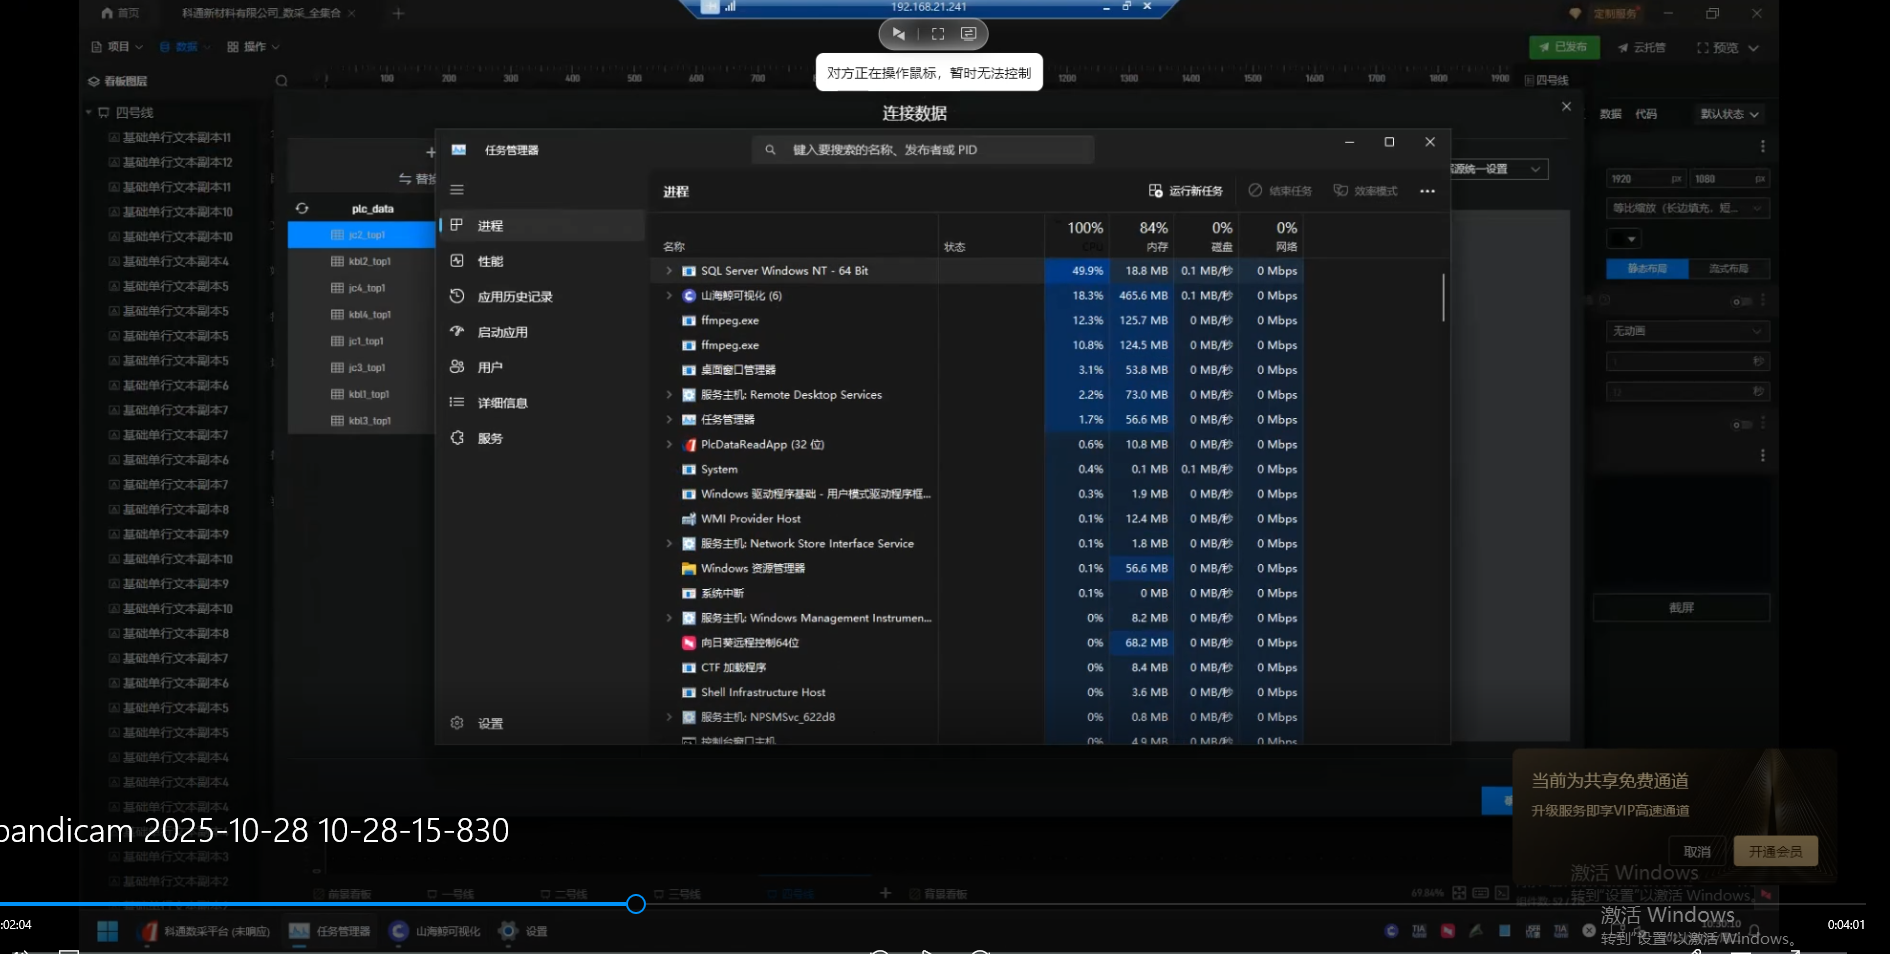Viewport: 1890px width, 954px height.
Task: Expand the SQL Server Windows NT process
Action: (x=669, y=271)
